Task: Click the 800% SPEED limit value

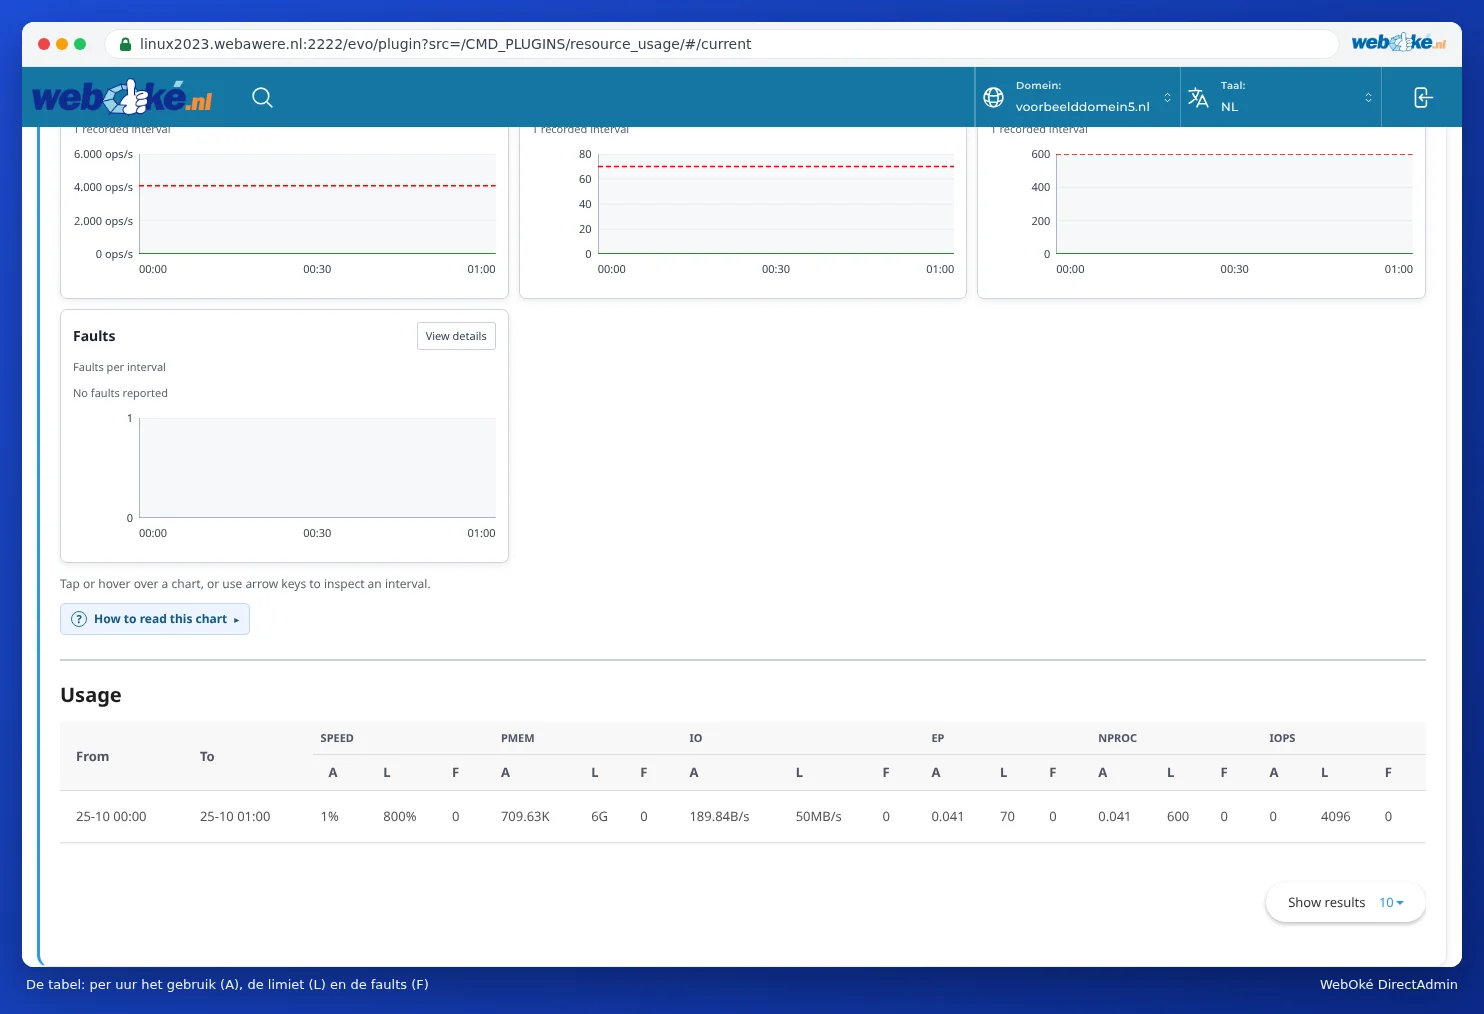Action: coord(400,817)
